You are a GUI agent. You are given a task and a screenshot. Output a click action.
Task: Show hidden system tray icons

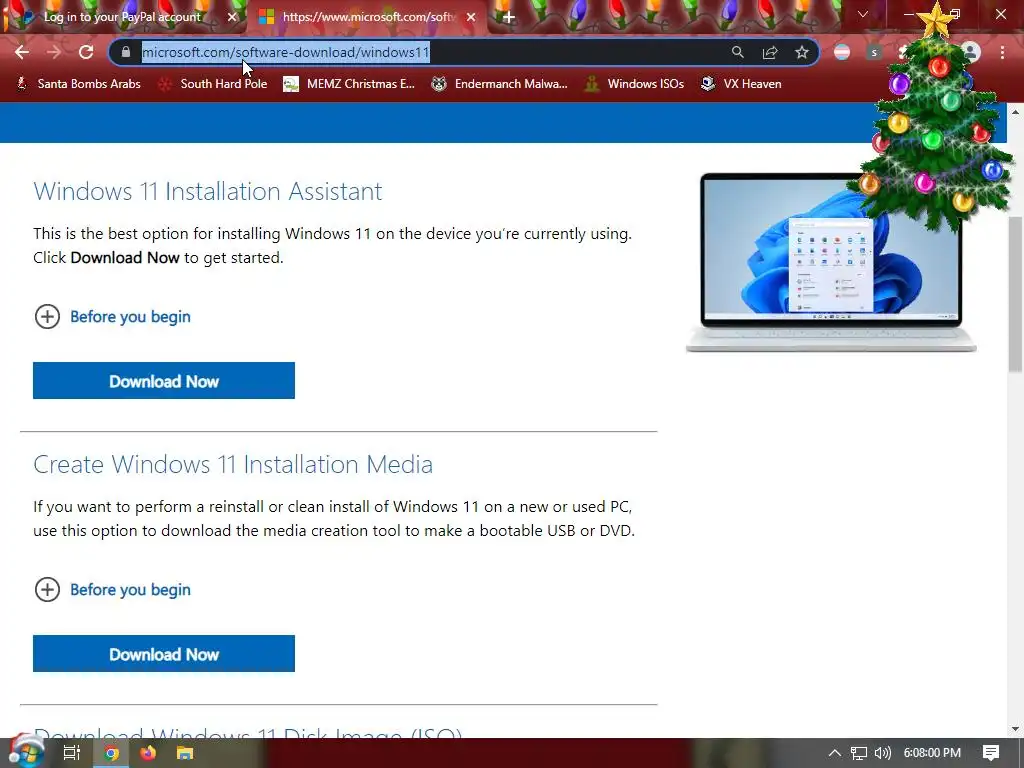835,753
